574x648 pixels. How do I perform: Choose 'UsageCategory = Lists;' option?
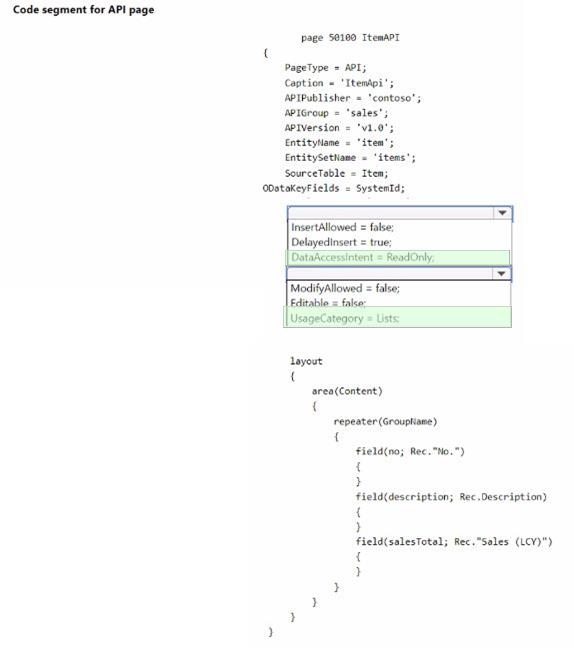(x=398, y=318)
